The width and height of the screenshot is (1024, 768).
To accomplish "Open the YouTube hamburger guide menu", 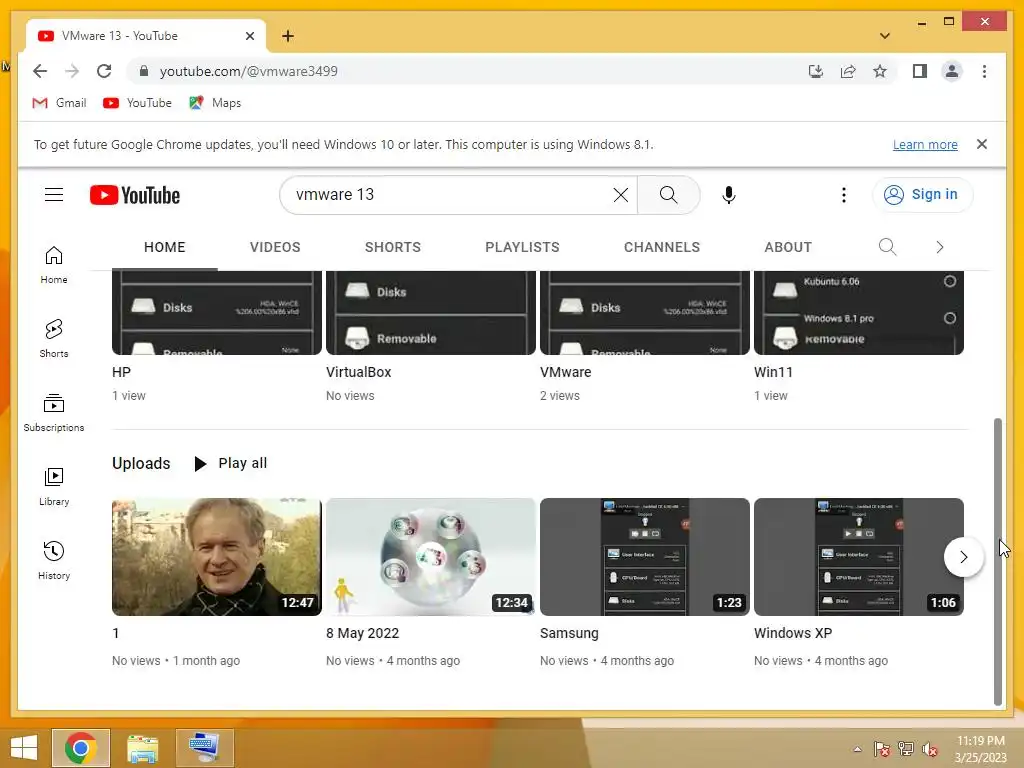I will 54,195.
